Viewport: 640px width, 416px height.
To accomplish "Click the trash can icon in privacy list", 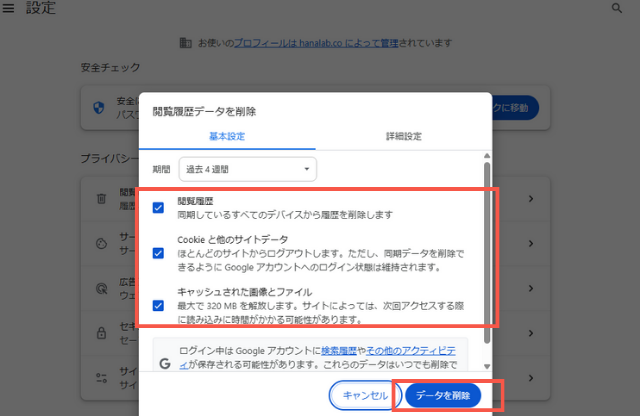I will pos(101,199).
